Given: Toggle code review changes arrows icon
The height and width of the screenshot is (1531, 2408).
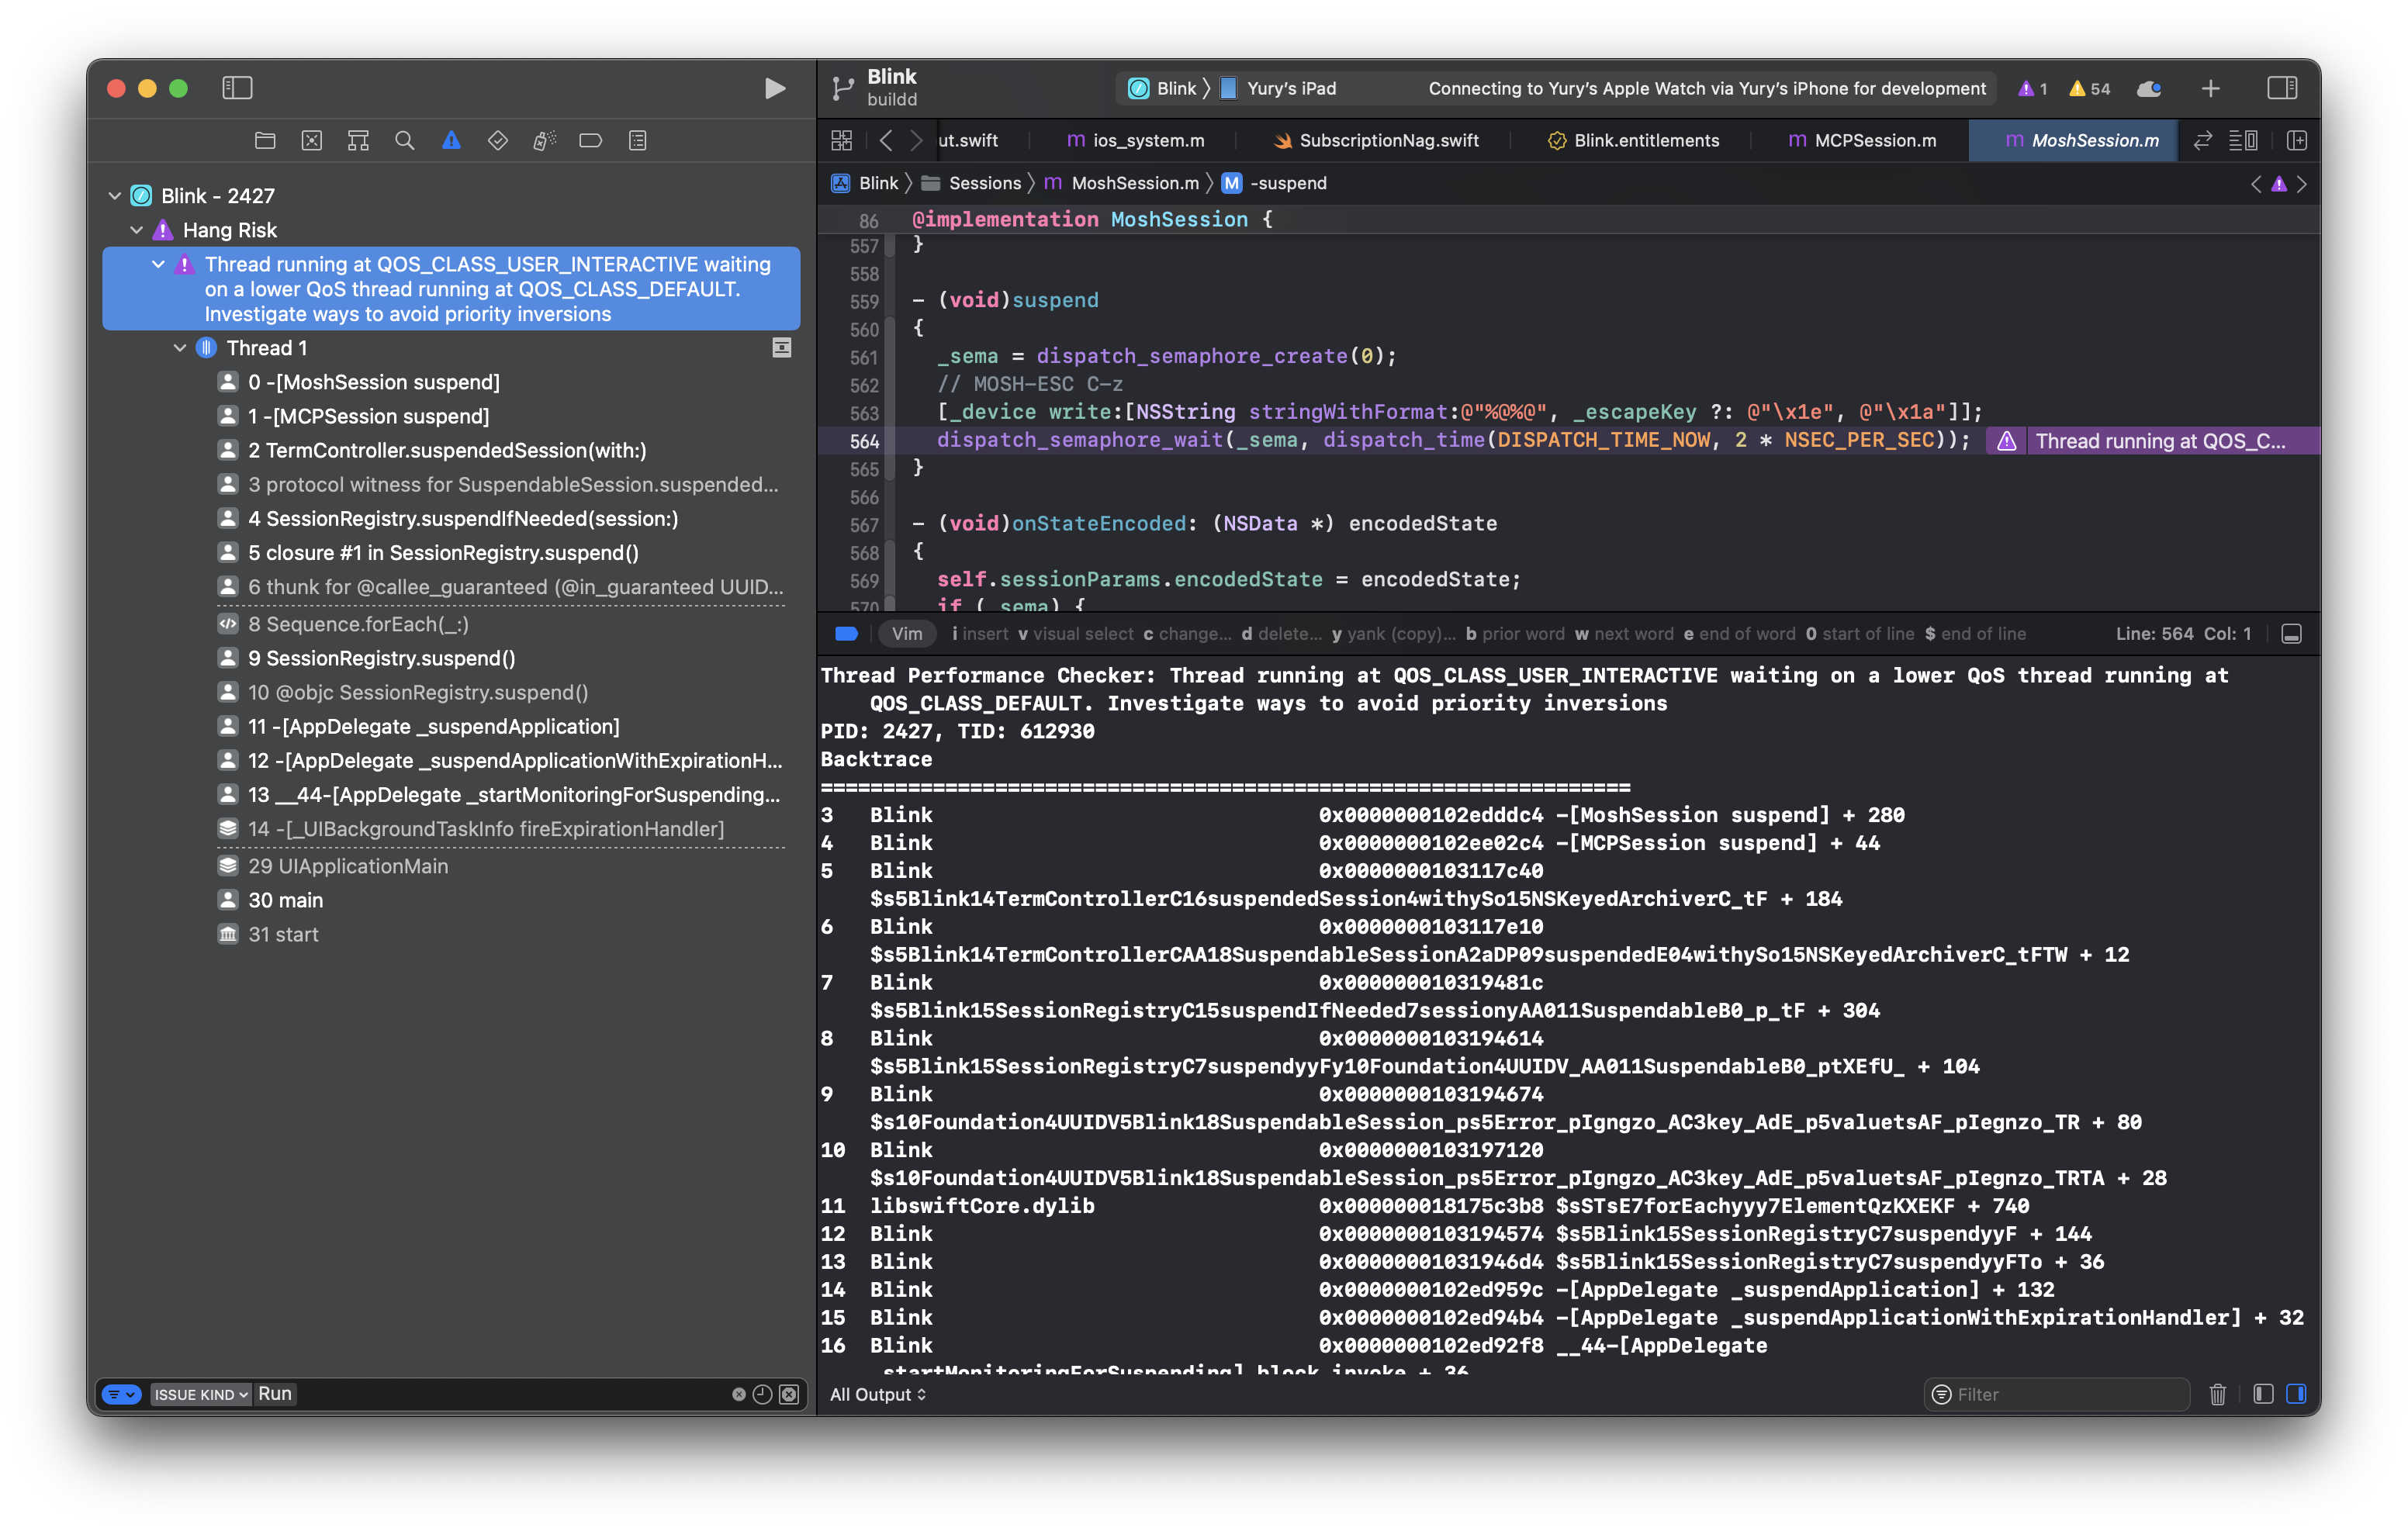Looking at the screenshot, I should pyautogui.click(x=2203, y=140).
